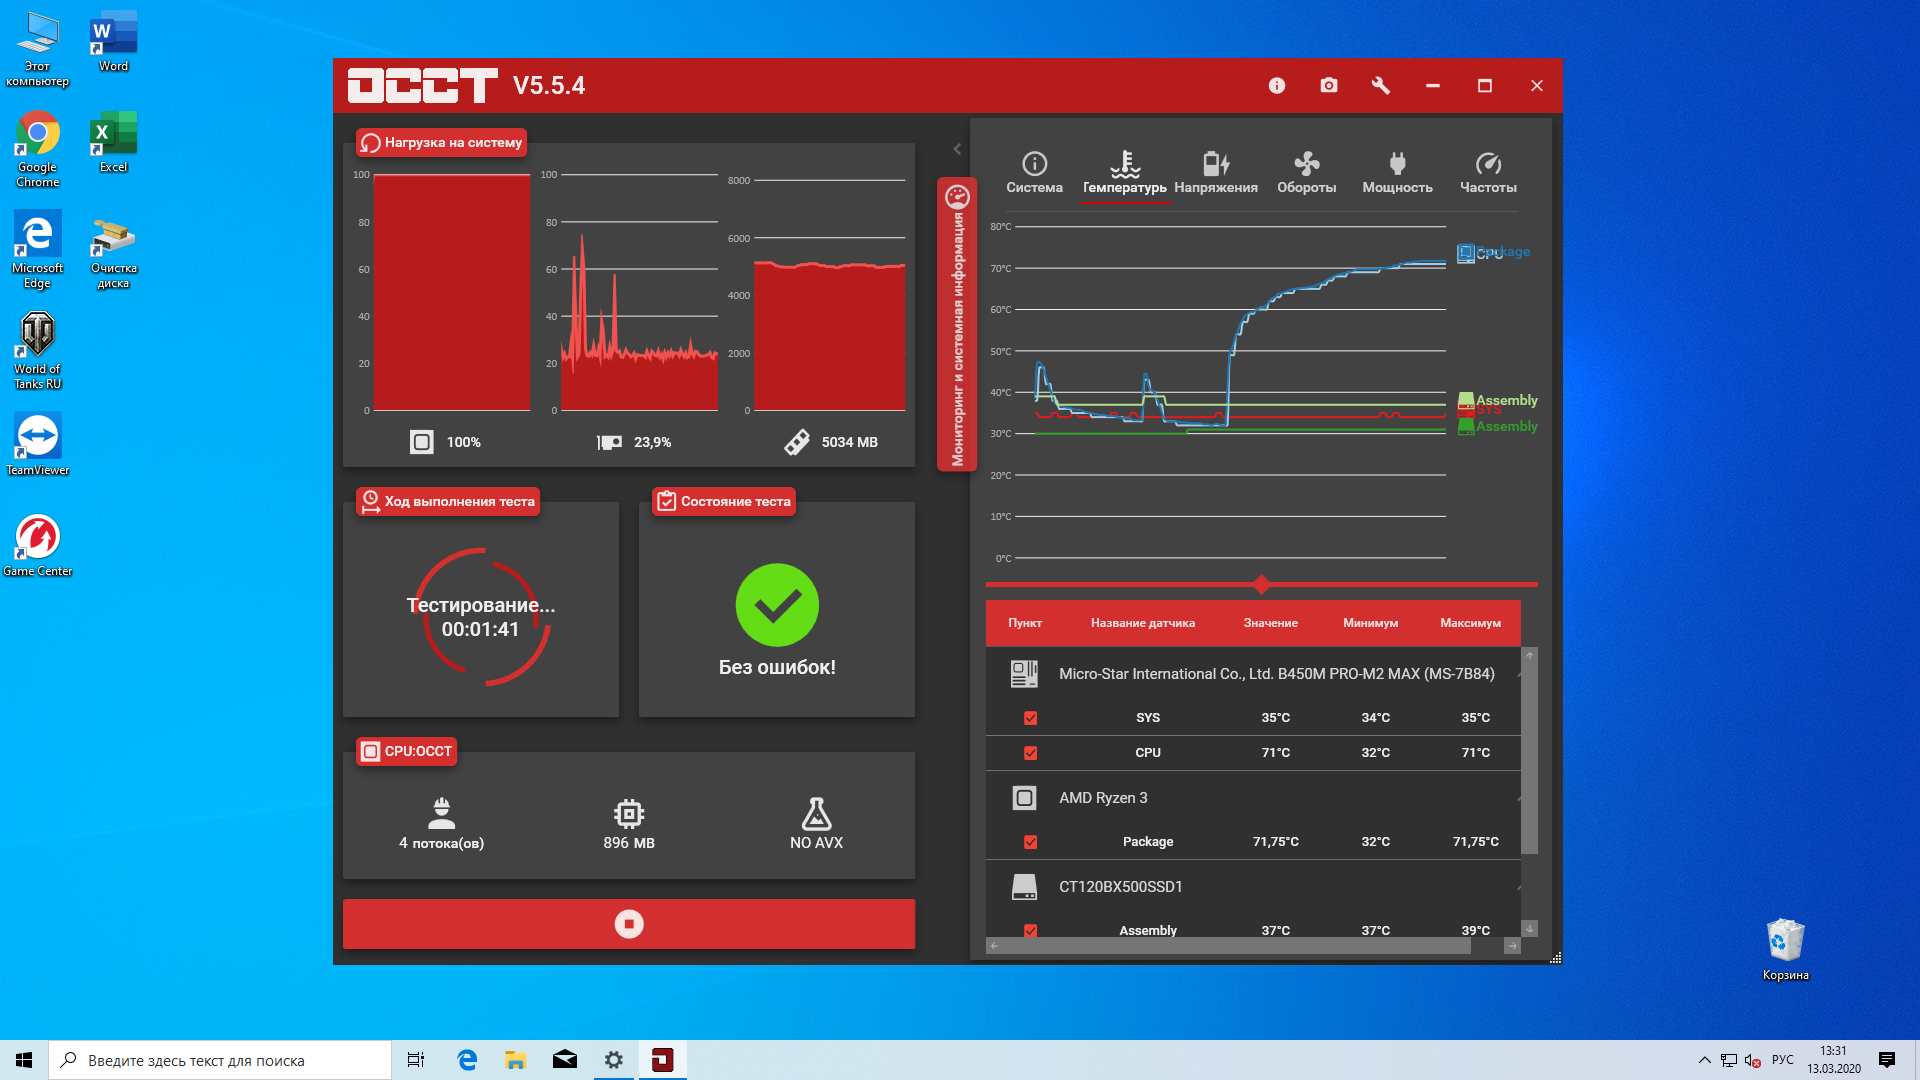Click the sensor table vertical scrollbar
Screen dimensions: 1920x1080
coord(1529,758)
